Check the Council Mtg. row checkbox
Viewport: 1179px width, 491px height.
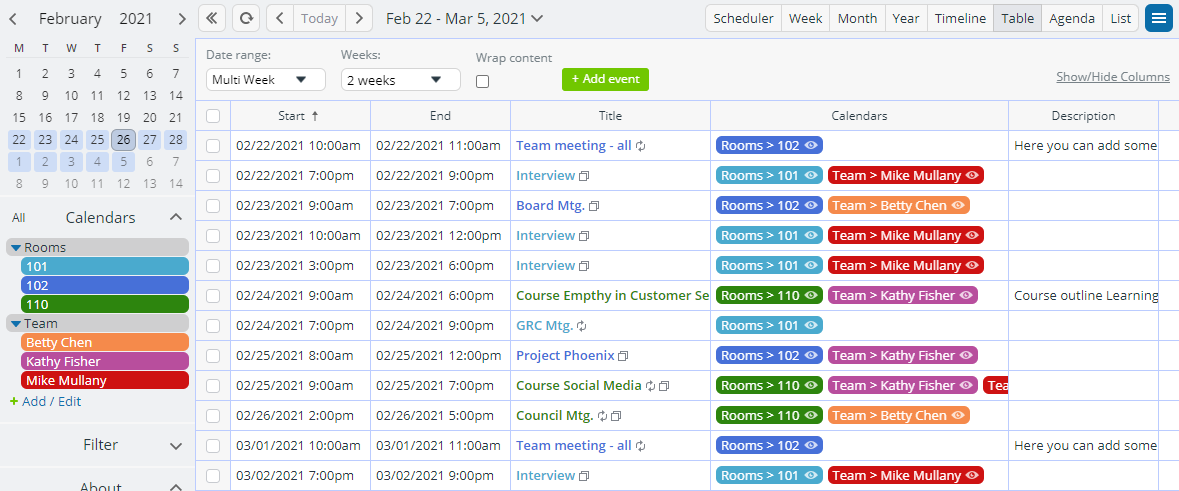pyautogui.click(x=213, y=416)
